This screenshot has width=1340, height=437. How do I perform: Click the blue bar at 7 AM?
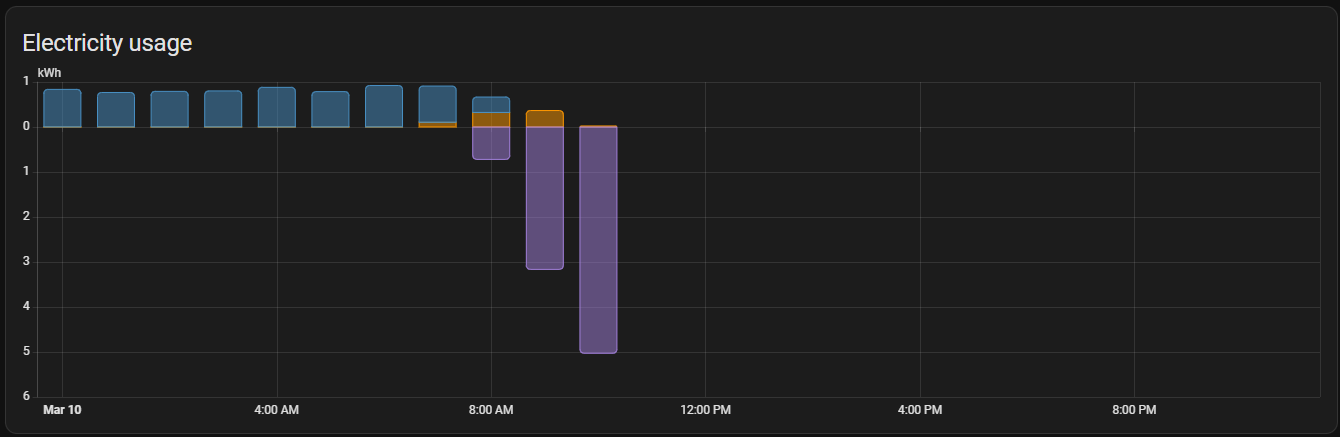pyautogui.click(x=437, y=104)
